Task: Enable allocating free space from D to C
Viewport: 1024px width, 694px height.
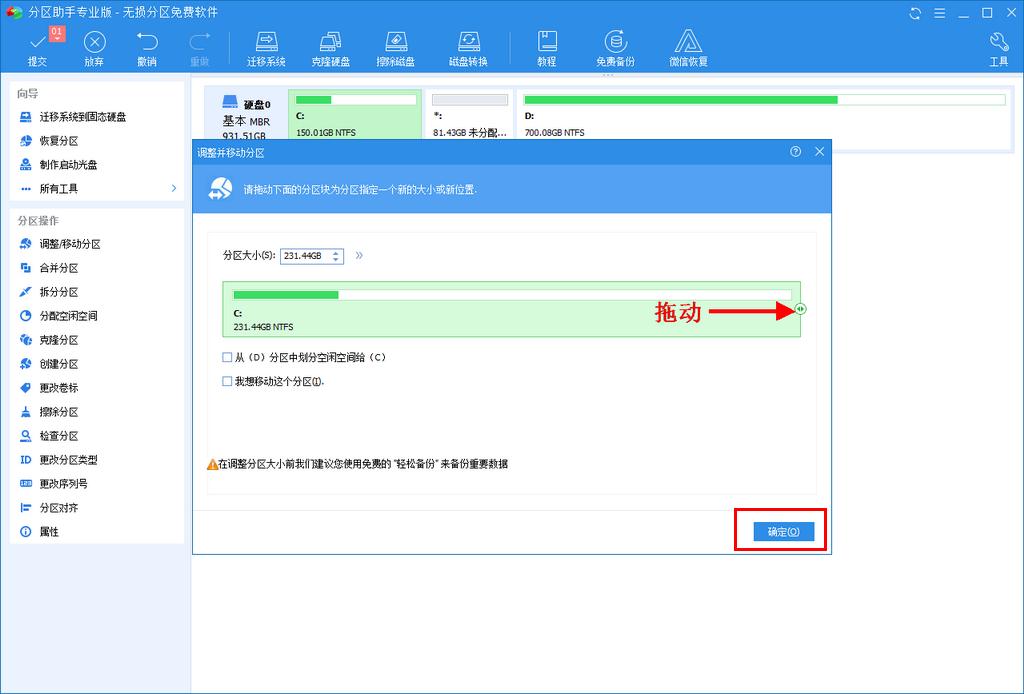Action: click(x=227, y=358)
